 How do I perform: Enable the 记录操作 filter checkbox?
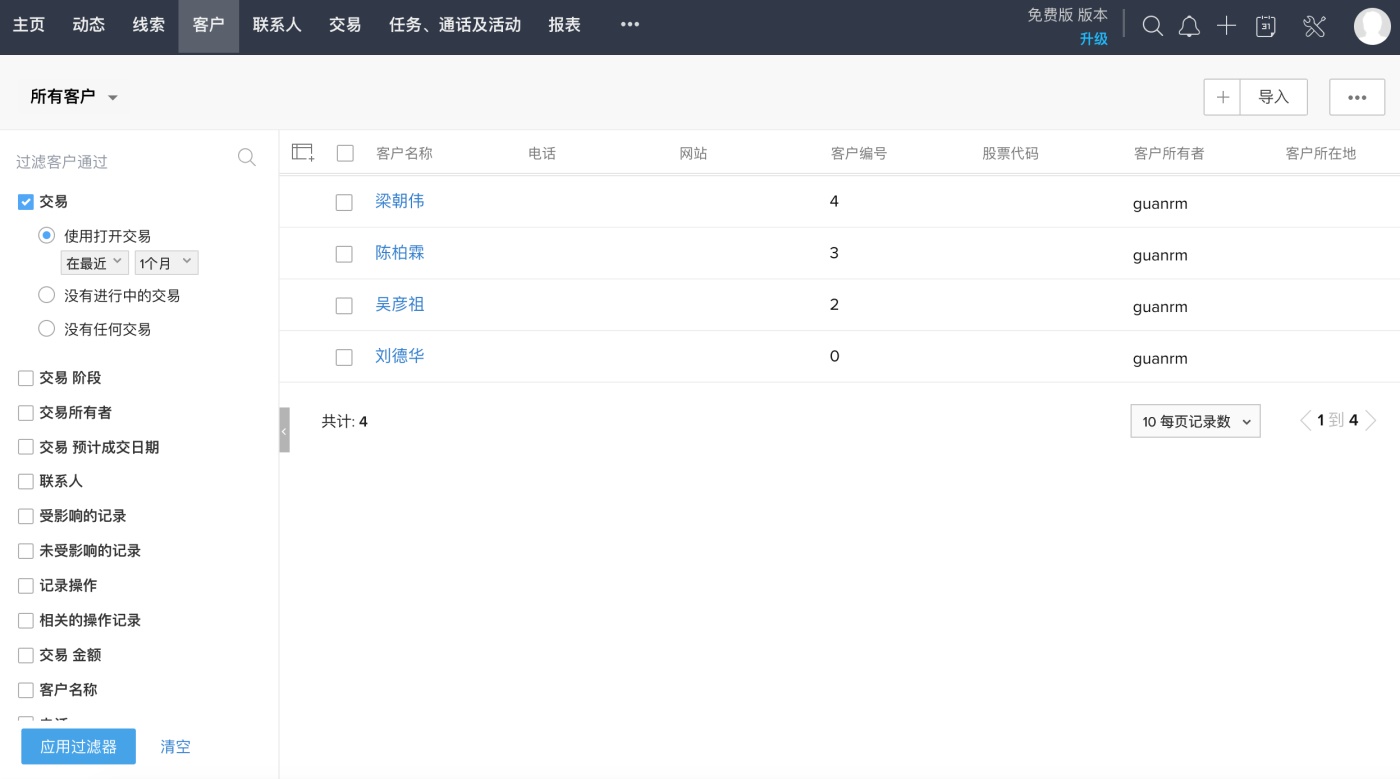tap(26, 586)
